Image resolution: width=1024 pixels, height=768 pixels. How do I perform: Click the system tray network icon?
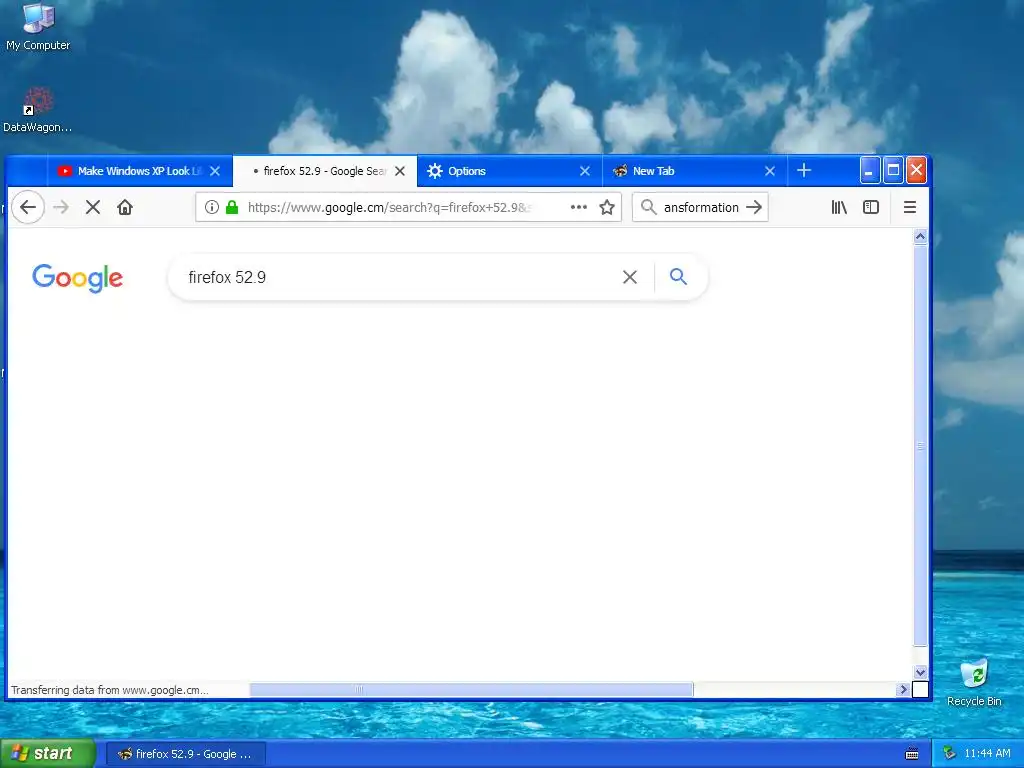point(949,753)
